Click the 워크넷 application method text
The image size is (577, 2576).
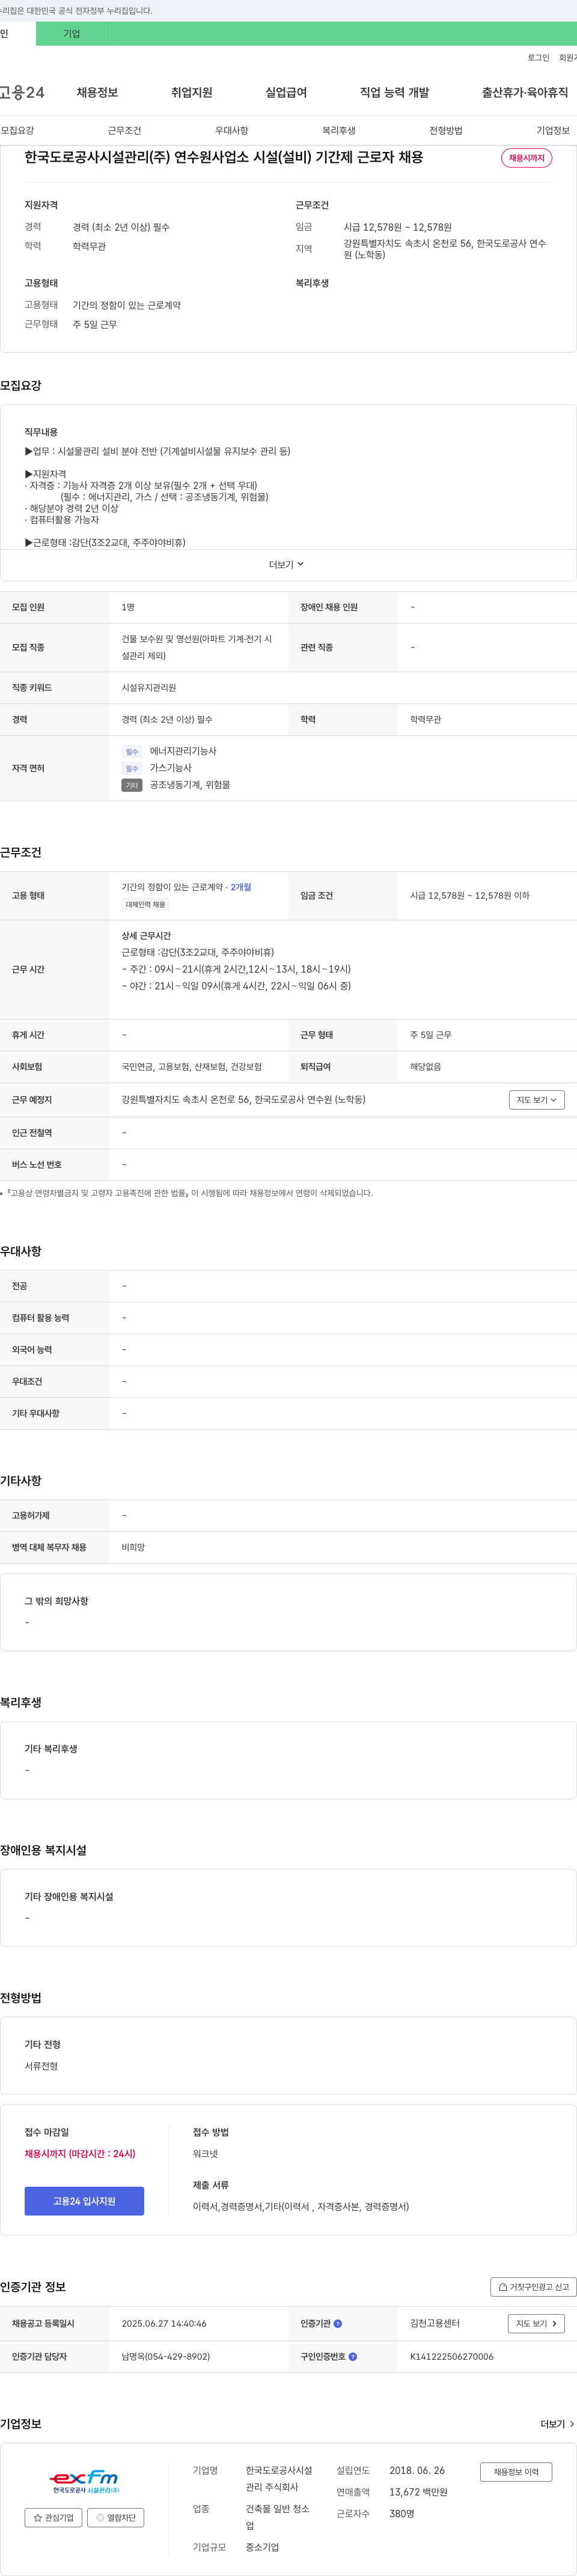(x=205, y=2153)
